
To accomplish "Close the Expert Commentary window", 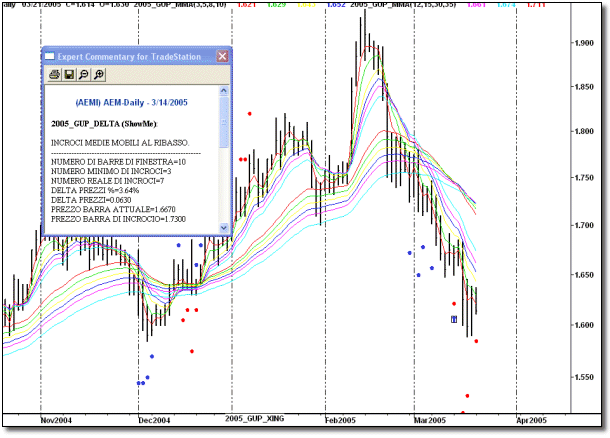I will (x=223, y=57).
